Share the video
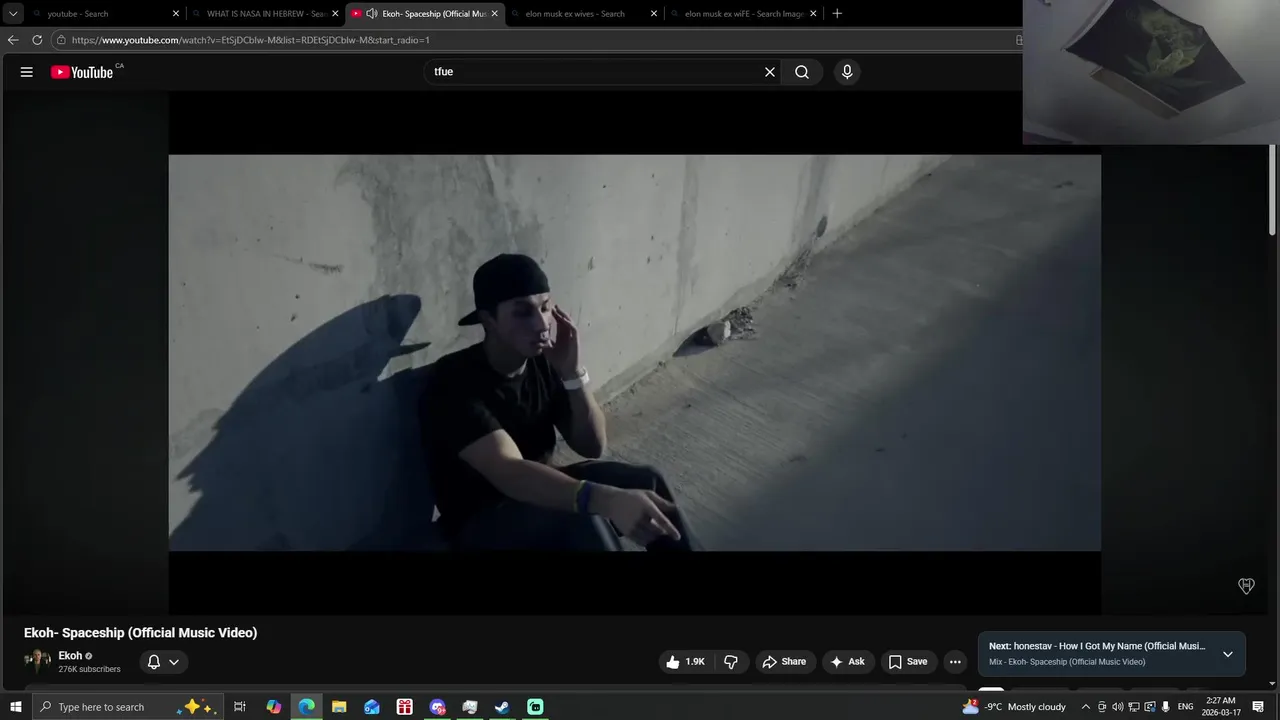Viewport: 1280px width, 720px height. pos(784,662)
